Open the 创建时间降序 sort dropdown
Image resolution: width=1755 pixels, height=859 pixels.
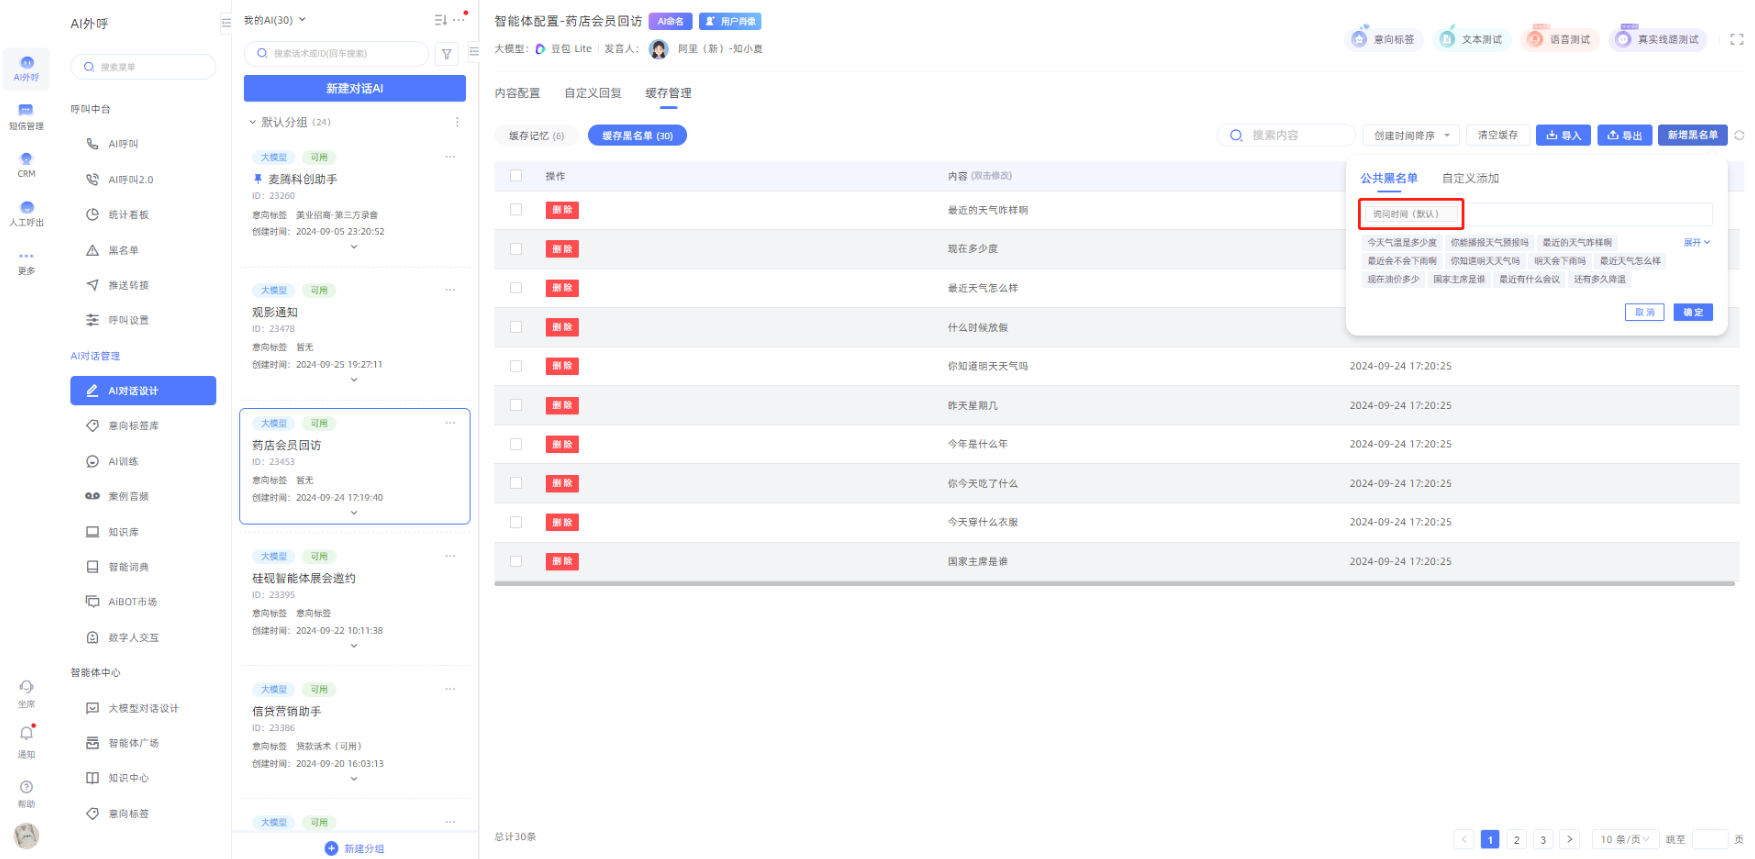point(1411,135)
